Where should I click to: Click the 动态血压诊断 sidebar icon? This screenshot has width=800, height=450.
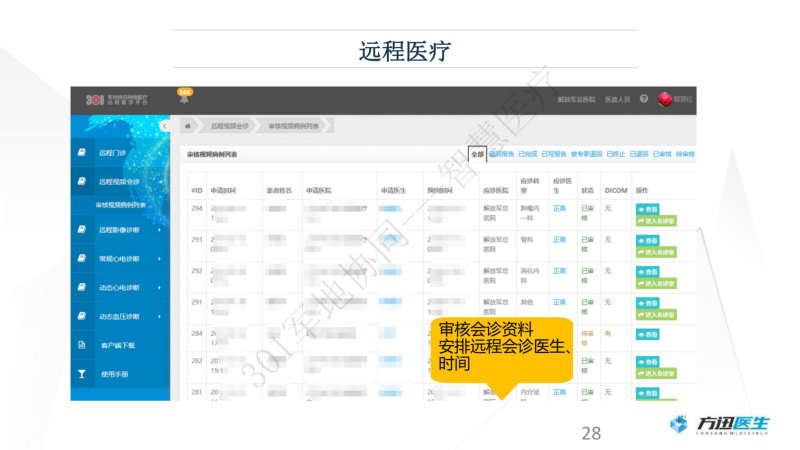click(x=82, y=316)
